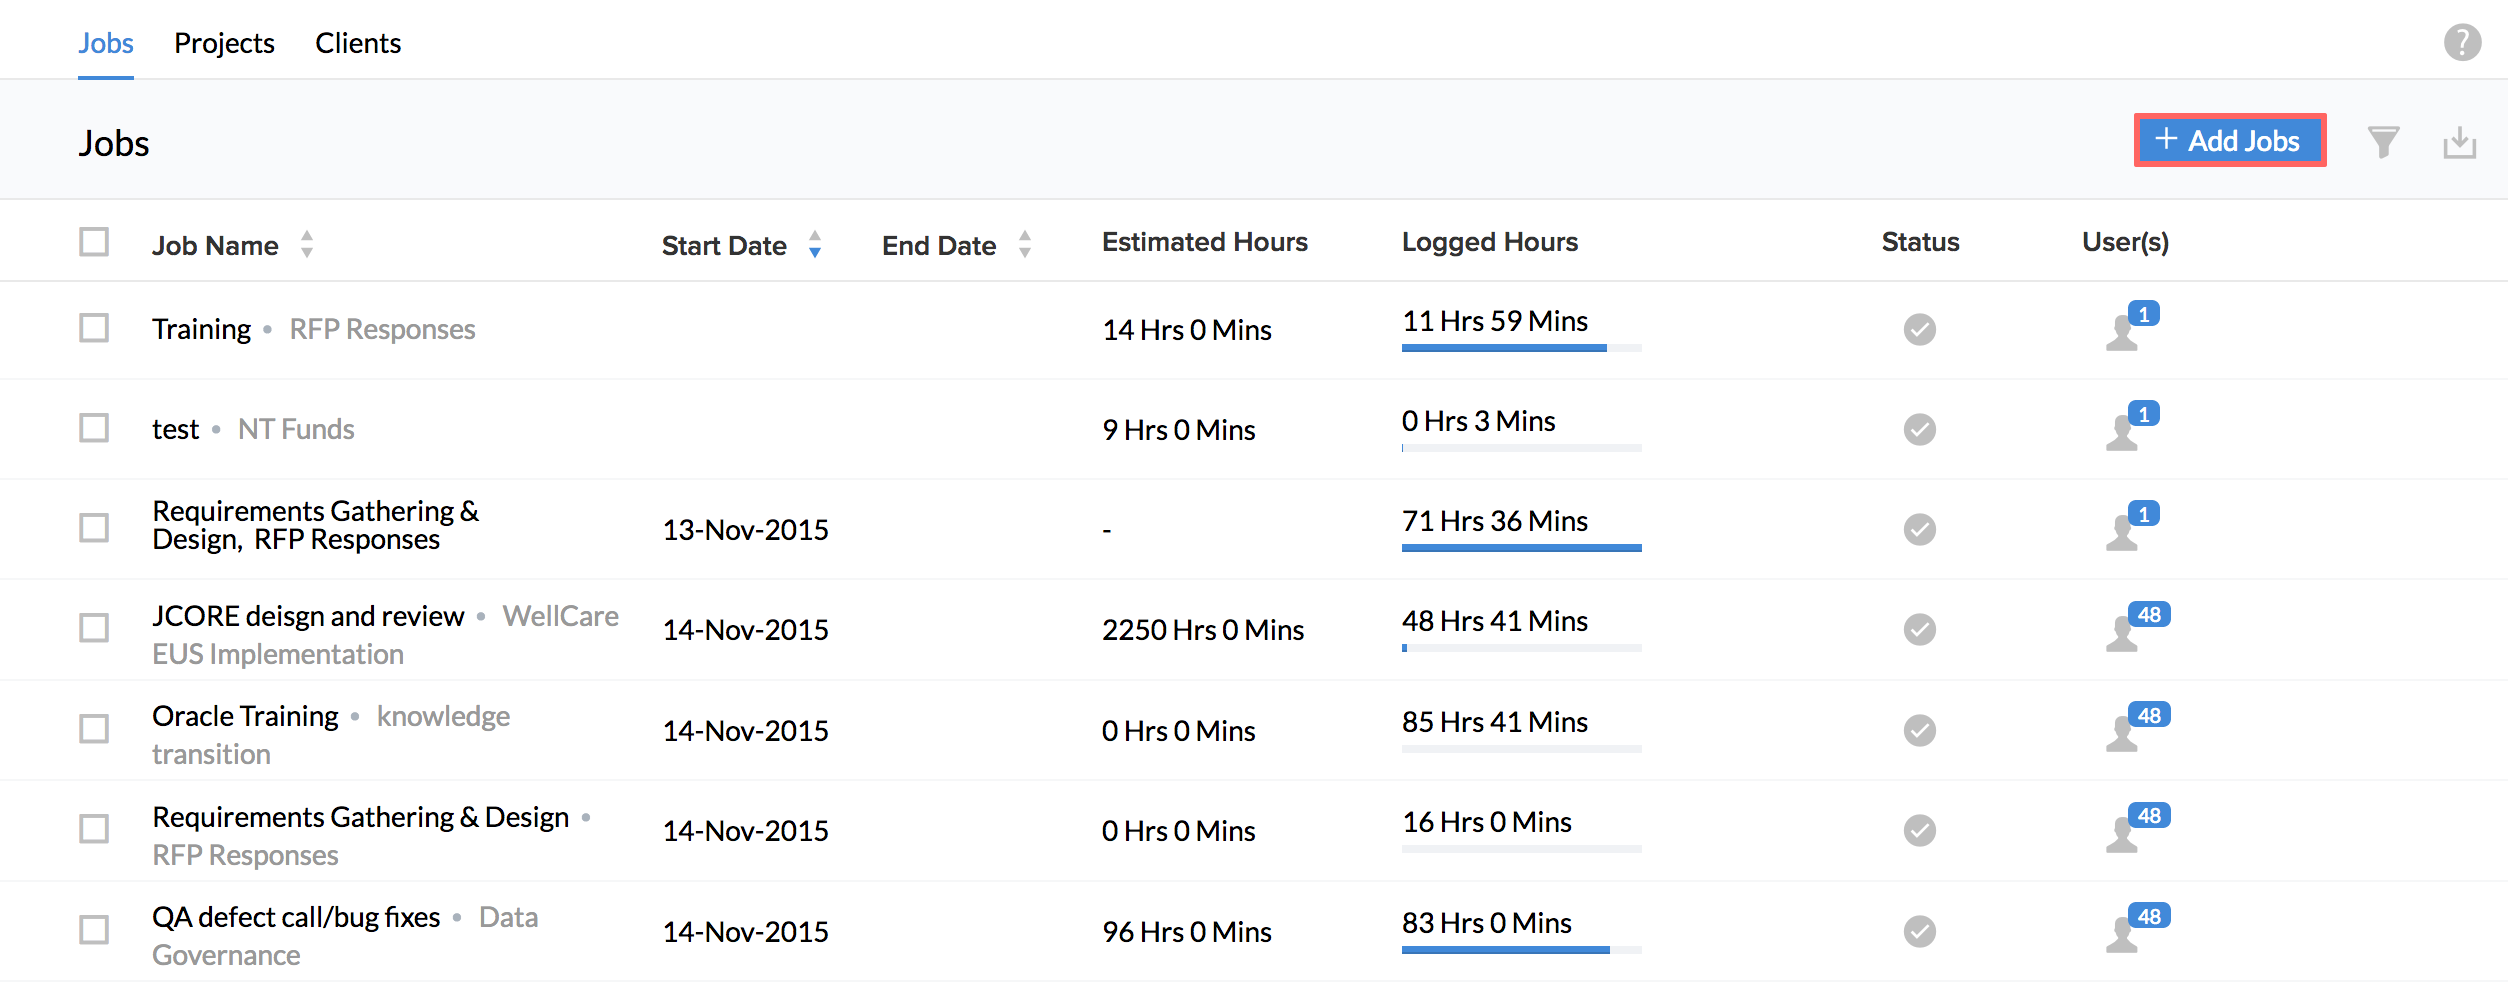Click the 13-Nov-2015 start date cell

pos(745,530)
